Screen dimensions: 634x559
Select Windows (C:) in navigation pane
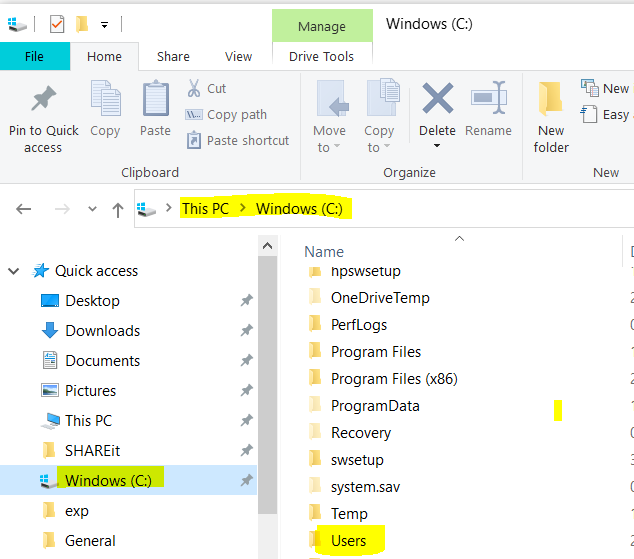pos(128,480)
